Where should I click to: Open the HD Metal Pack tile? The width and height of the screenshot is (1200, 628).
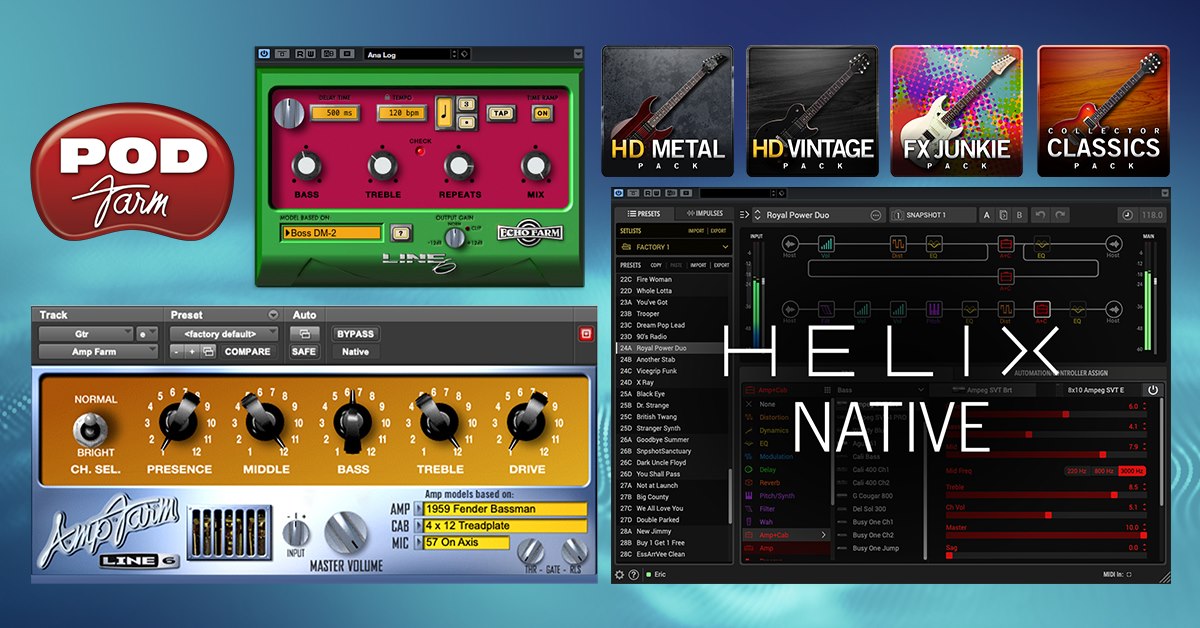[x=667, y=109]
